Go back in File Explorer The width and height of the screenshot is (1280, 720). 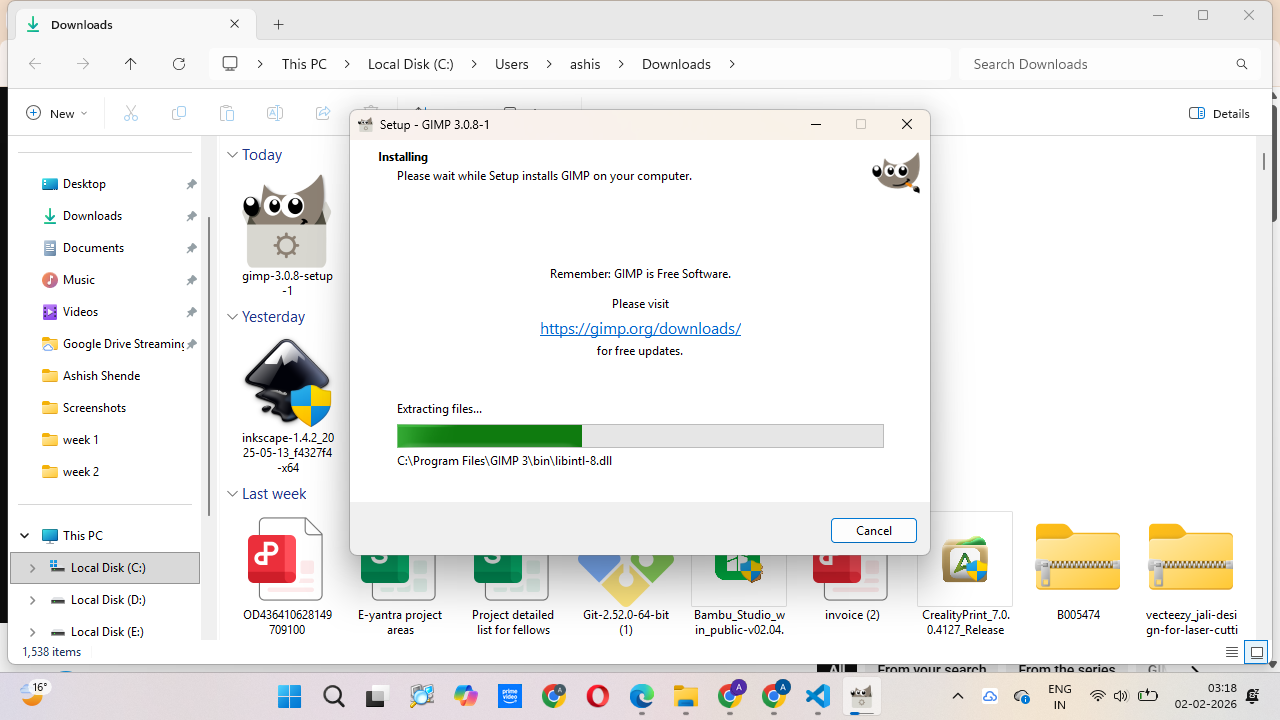tap(35, 64)
